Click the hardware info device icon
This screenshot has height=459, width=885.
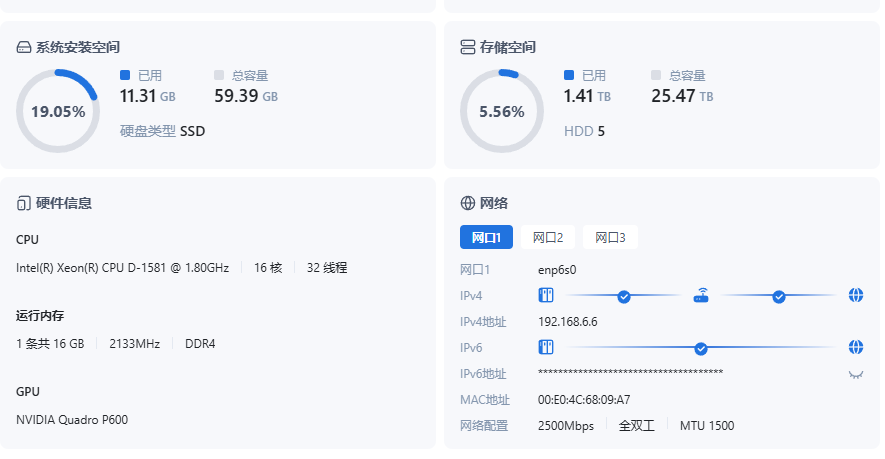[x=24, y=203]
